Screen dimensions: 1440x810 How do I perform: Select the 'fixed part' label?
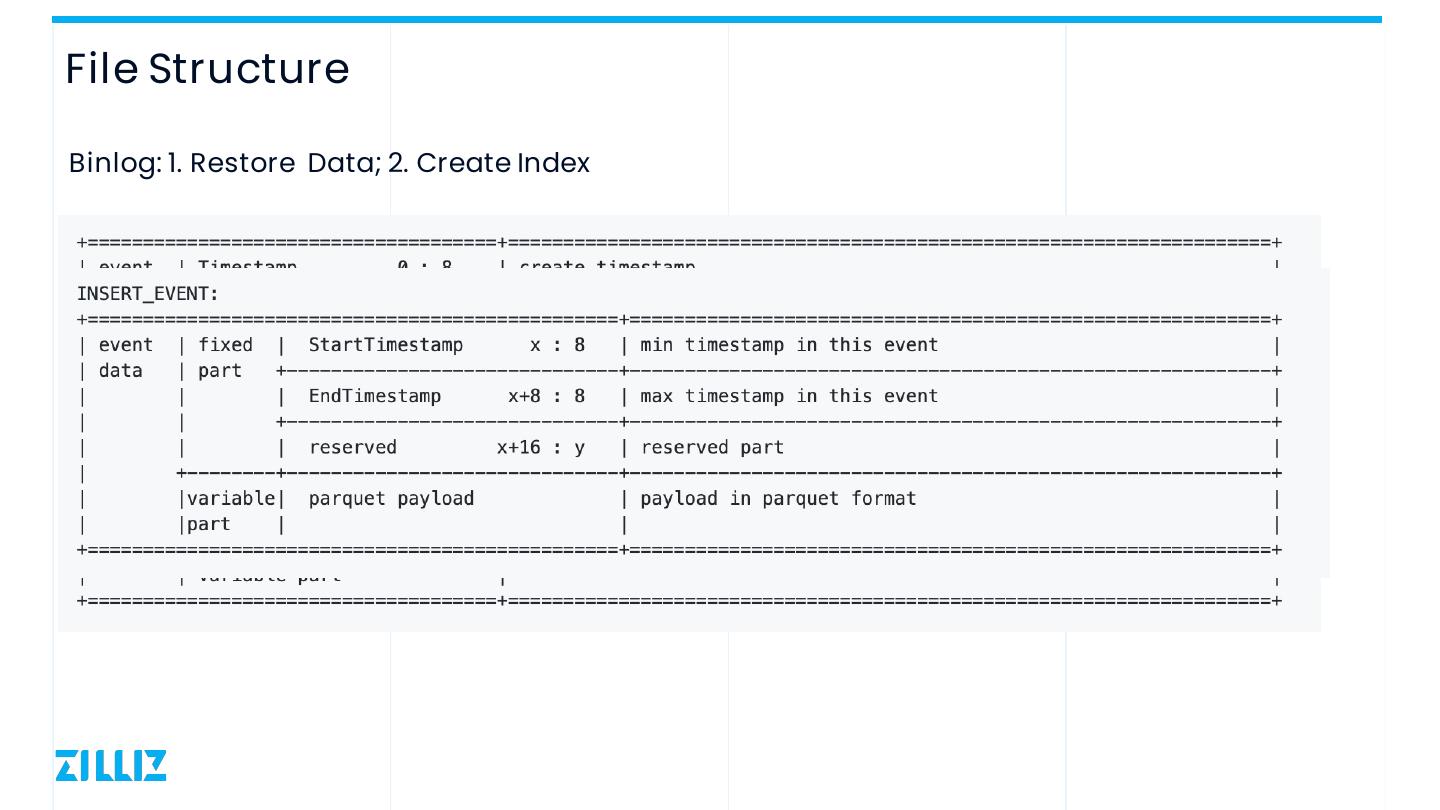225,357
